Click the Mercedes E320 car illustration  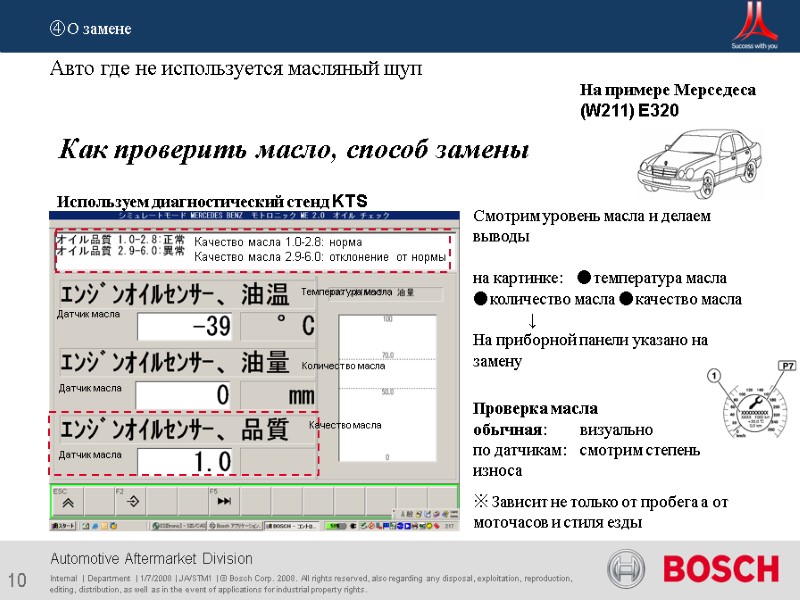(x=700, y=164)
